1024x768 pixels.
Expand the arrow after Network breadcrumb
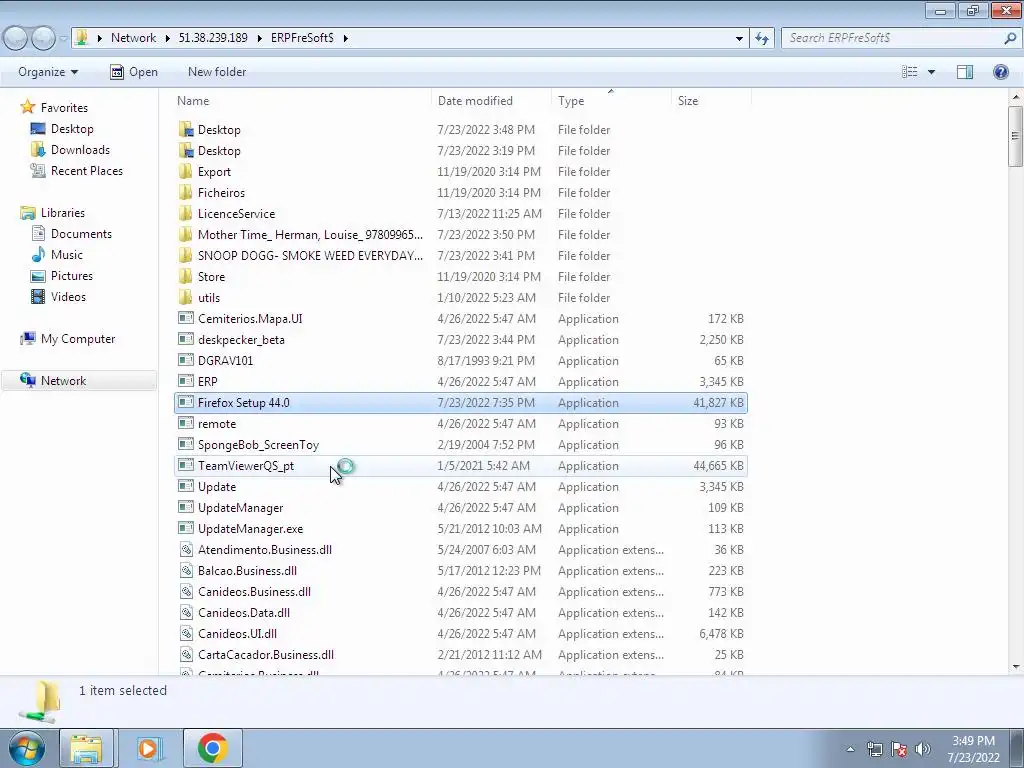168,38
